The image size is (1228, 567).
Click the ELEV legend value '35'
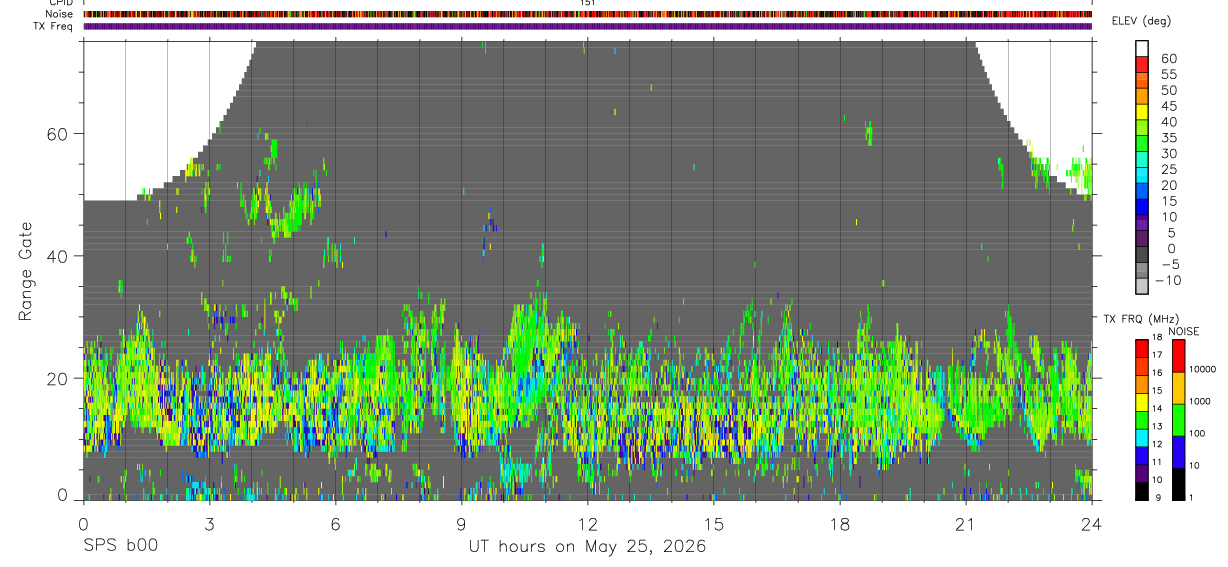tap(1169, 138)
